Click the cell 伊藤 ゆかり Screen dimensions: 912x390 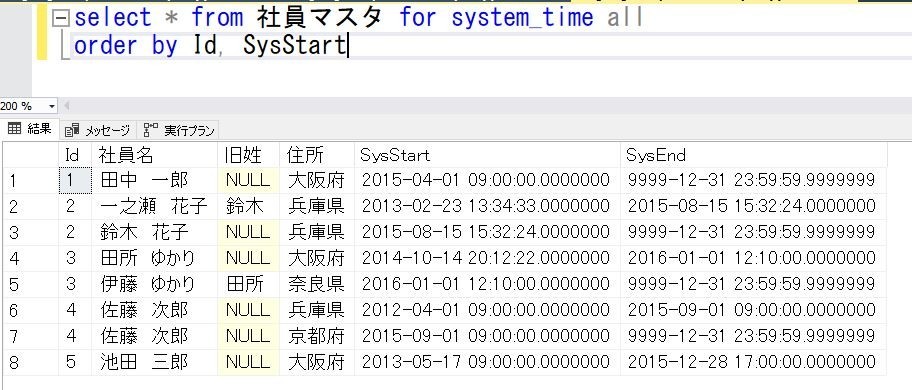pos(154,284)
